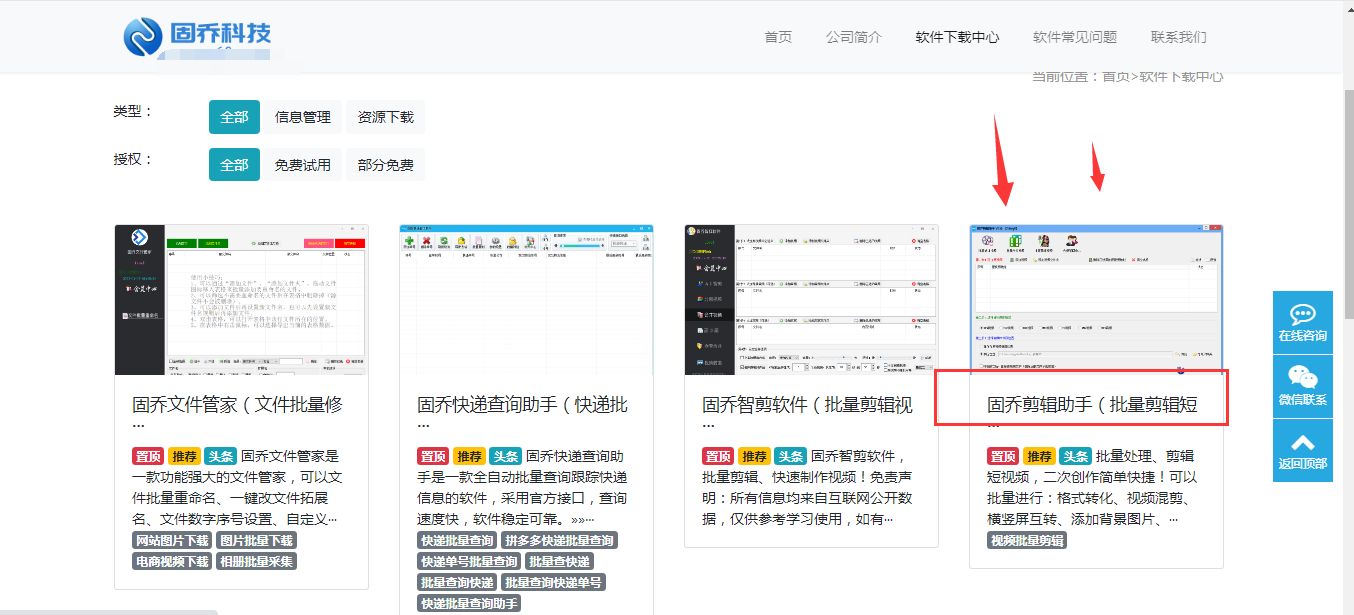
Task: Open the 公司简介 navigation menu item
Action: tap(854, 36)
